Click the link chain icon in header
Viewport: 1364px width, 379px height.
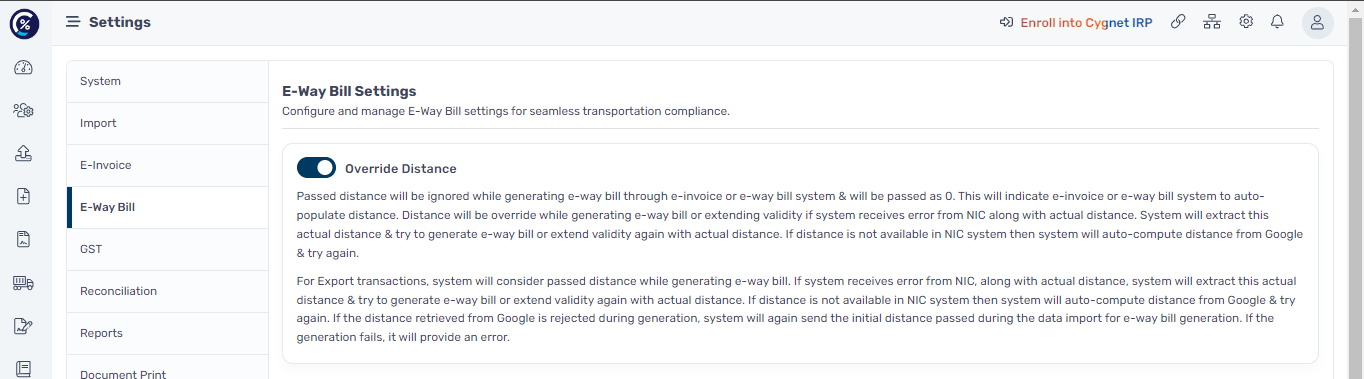click(1179, 22)
